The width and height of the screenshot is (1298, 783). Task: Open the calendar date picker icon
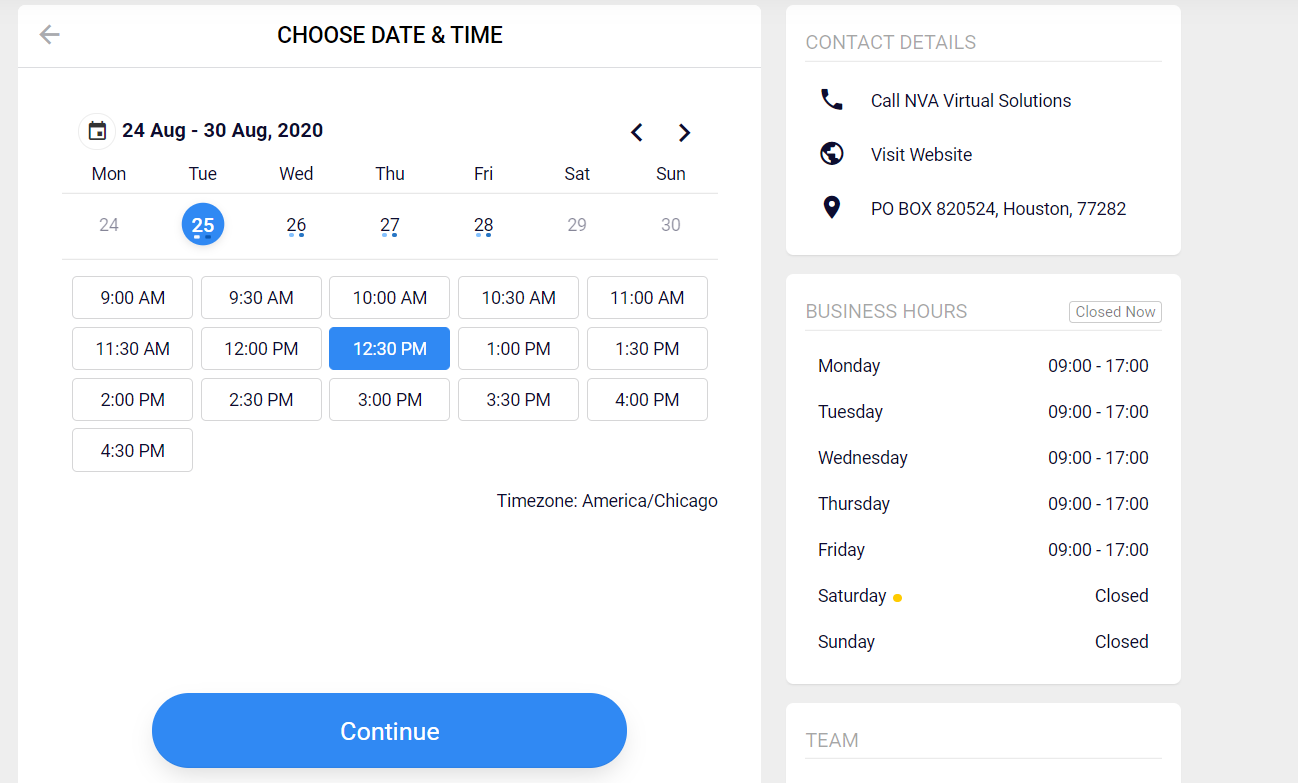tap(97, 131)
